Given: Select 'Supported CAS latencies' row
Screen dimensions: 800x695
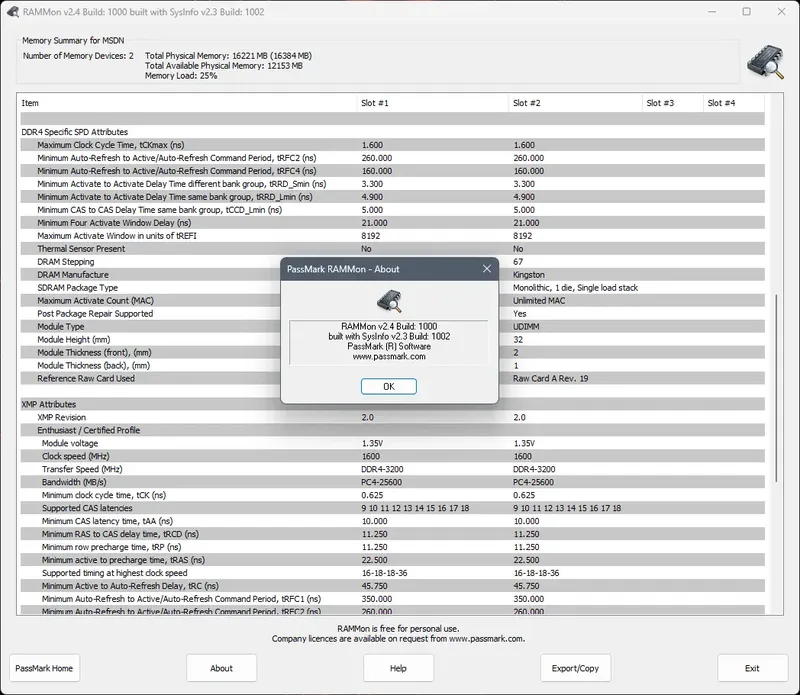Looking at the screenshot, I should click(x=392, y=508).
